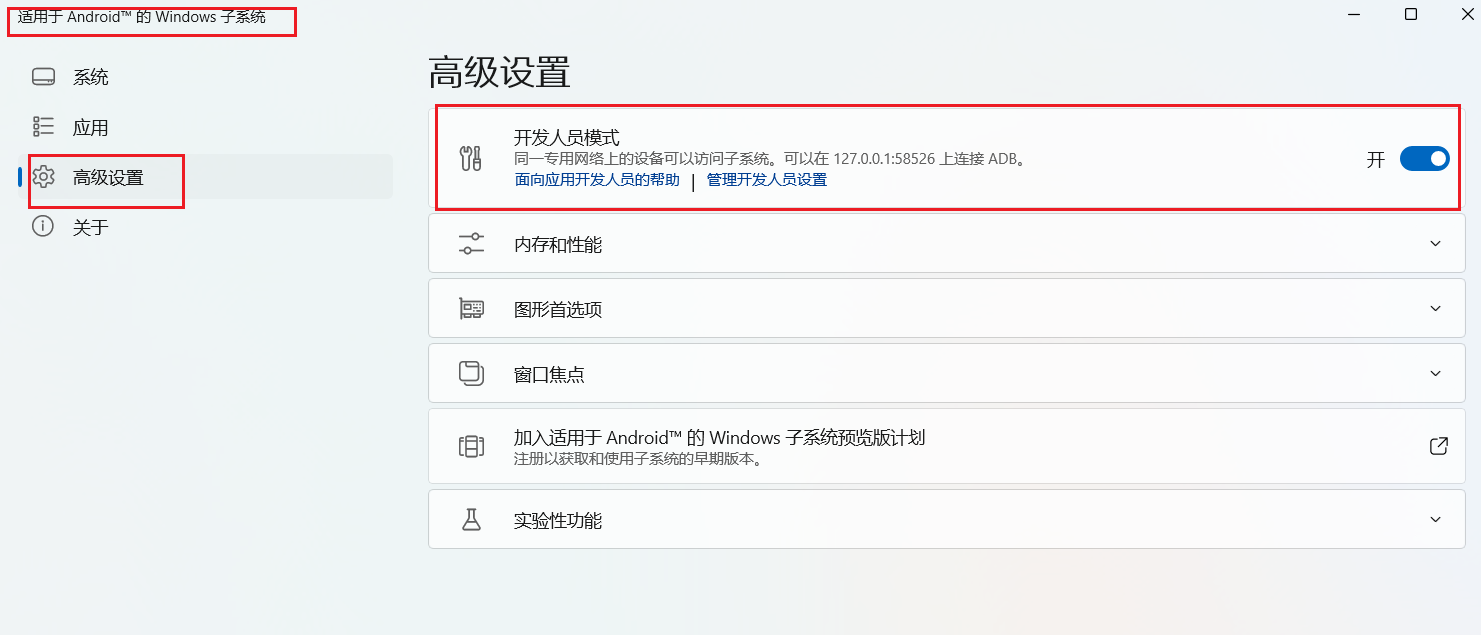Viewport: 1481px width, 635px height.
Task: Click the 加入适用于 Android 的 Windows 子系统预览版计划 title
Action: [719, 438]
